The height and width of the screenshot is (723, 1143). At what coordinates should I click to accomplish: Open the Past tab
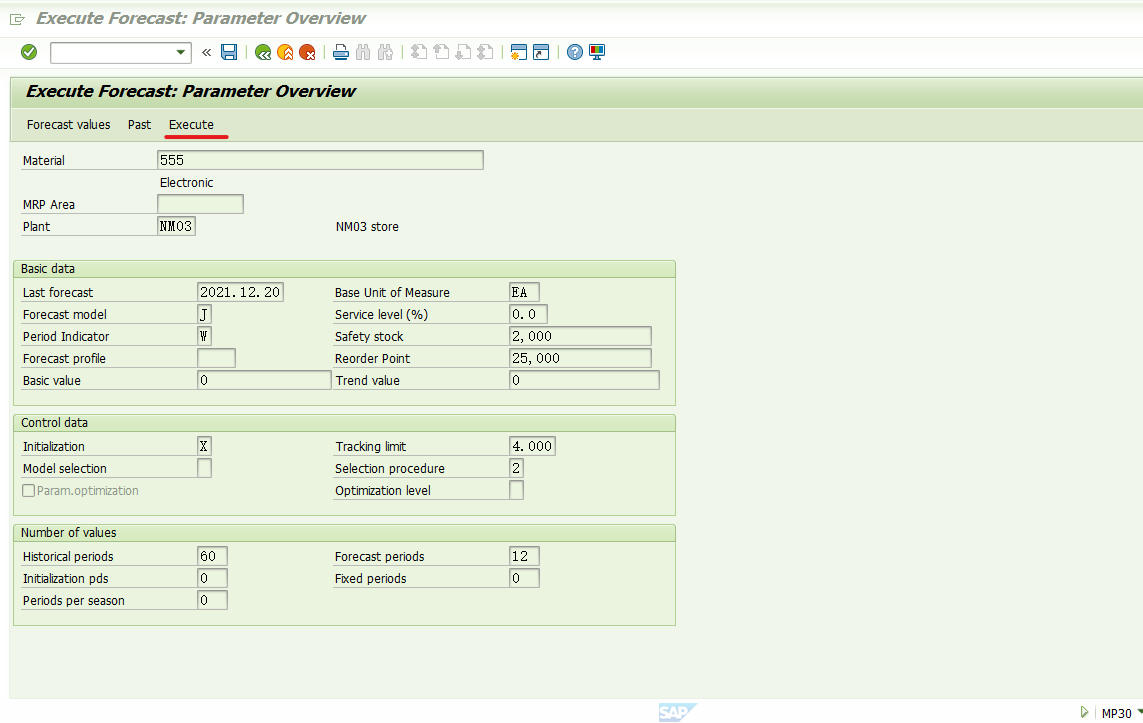139,124
